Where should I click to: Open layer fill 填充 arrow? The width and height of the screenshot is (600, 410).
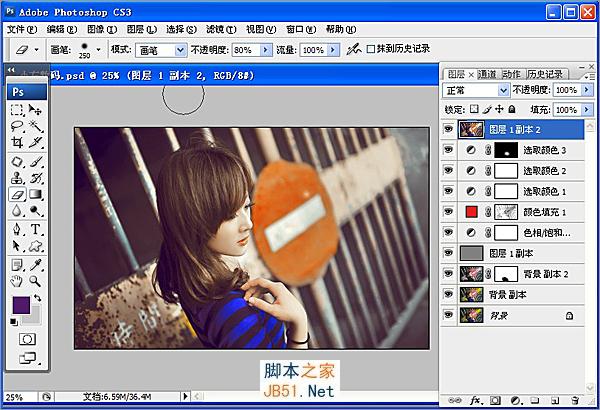click(x=587, y=110)
